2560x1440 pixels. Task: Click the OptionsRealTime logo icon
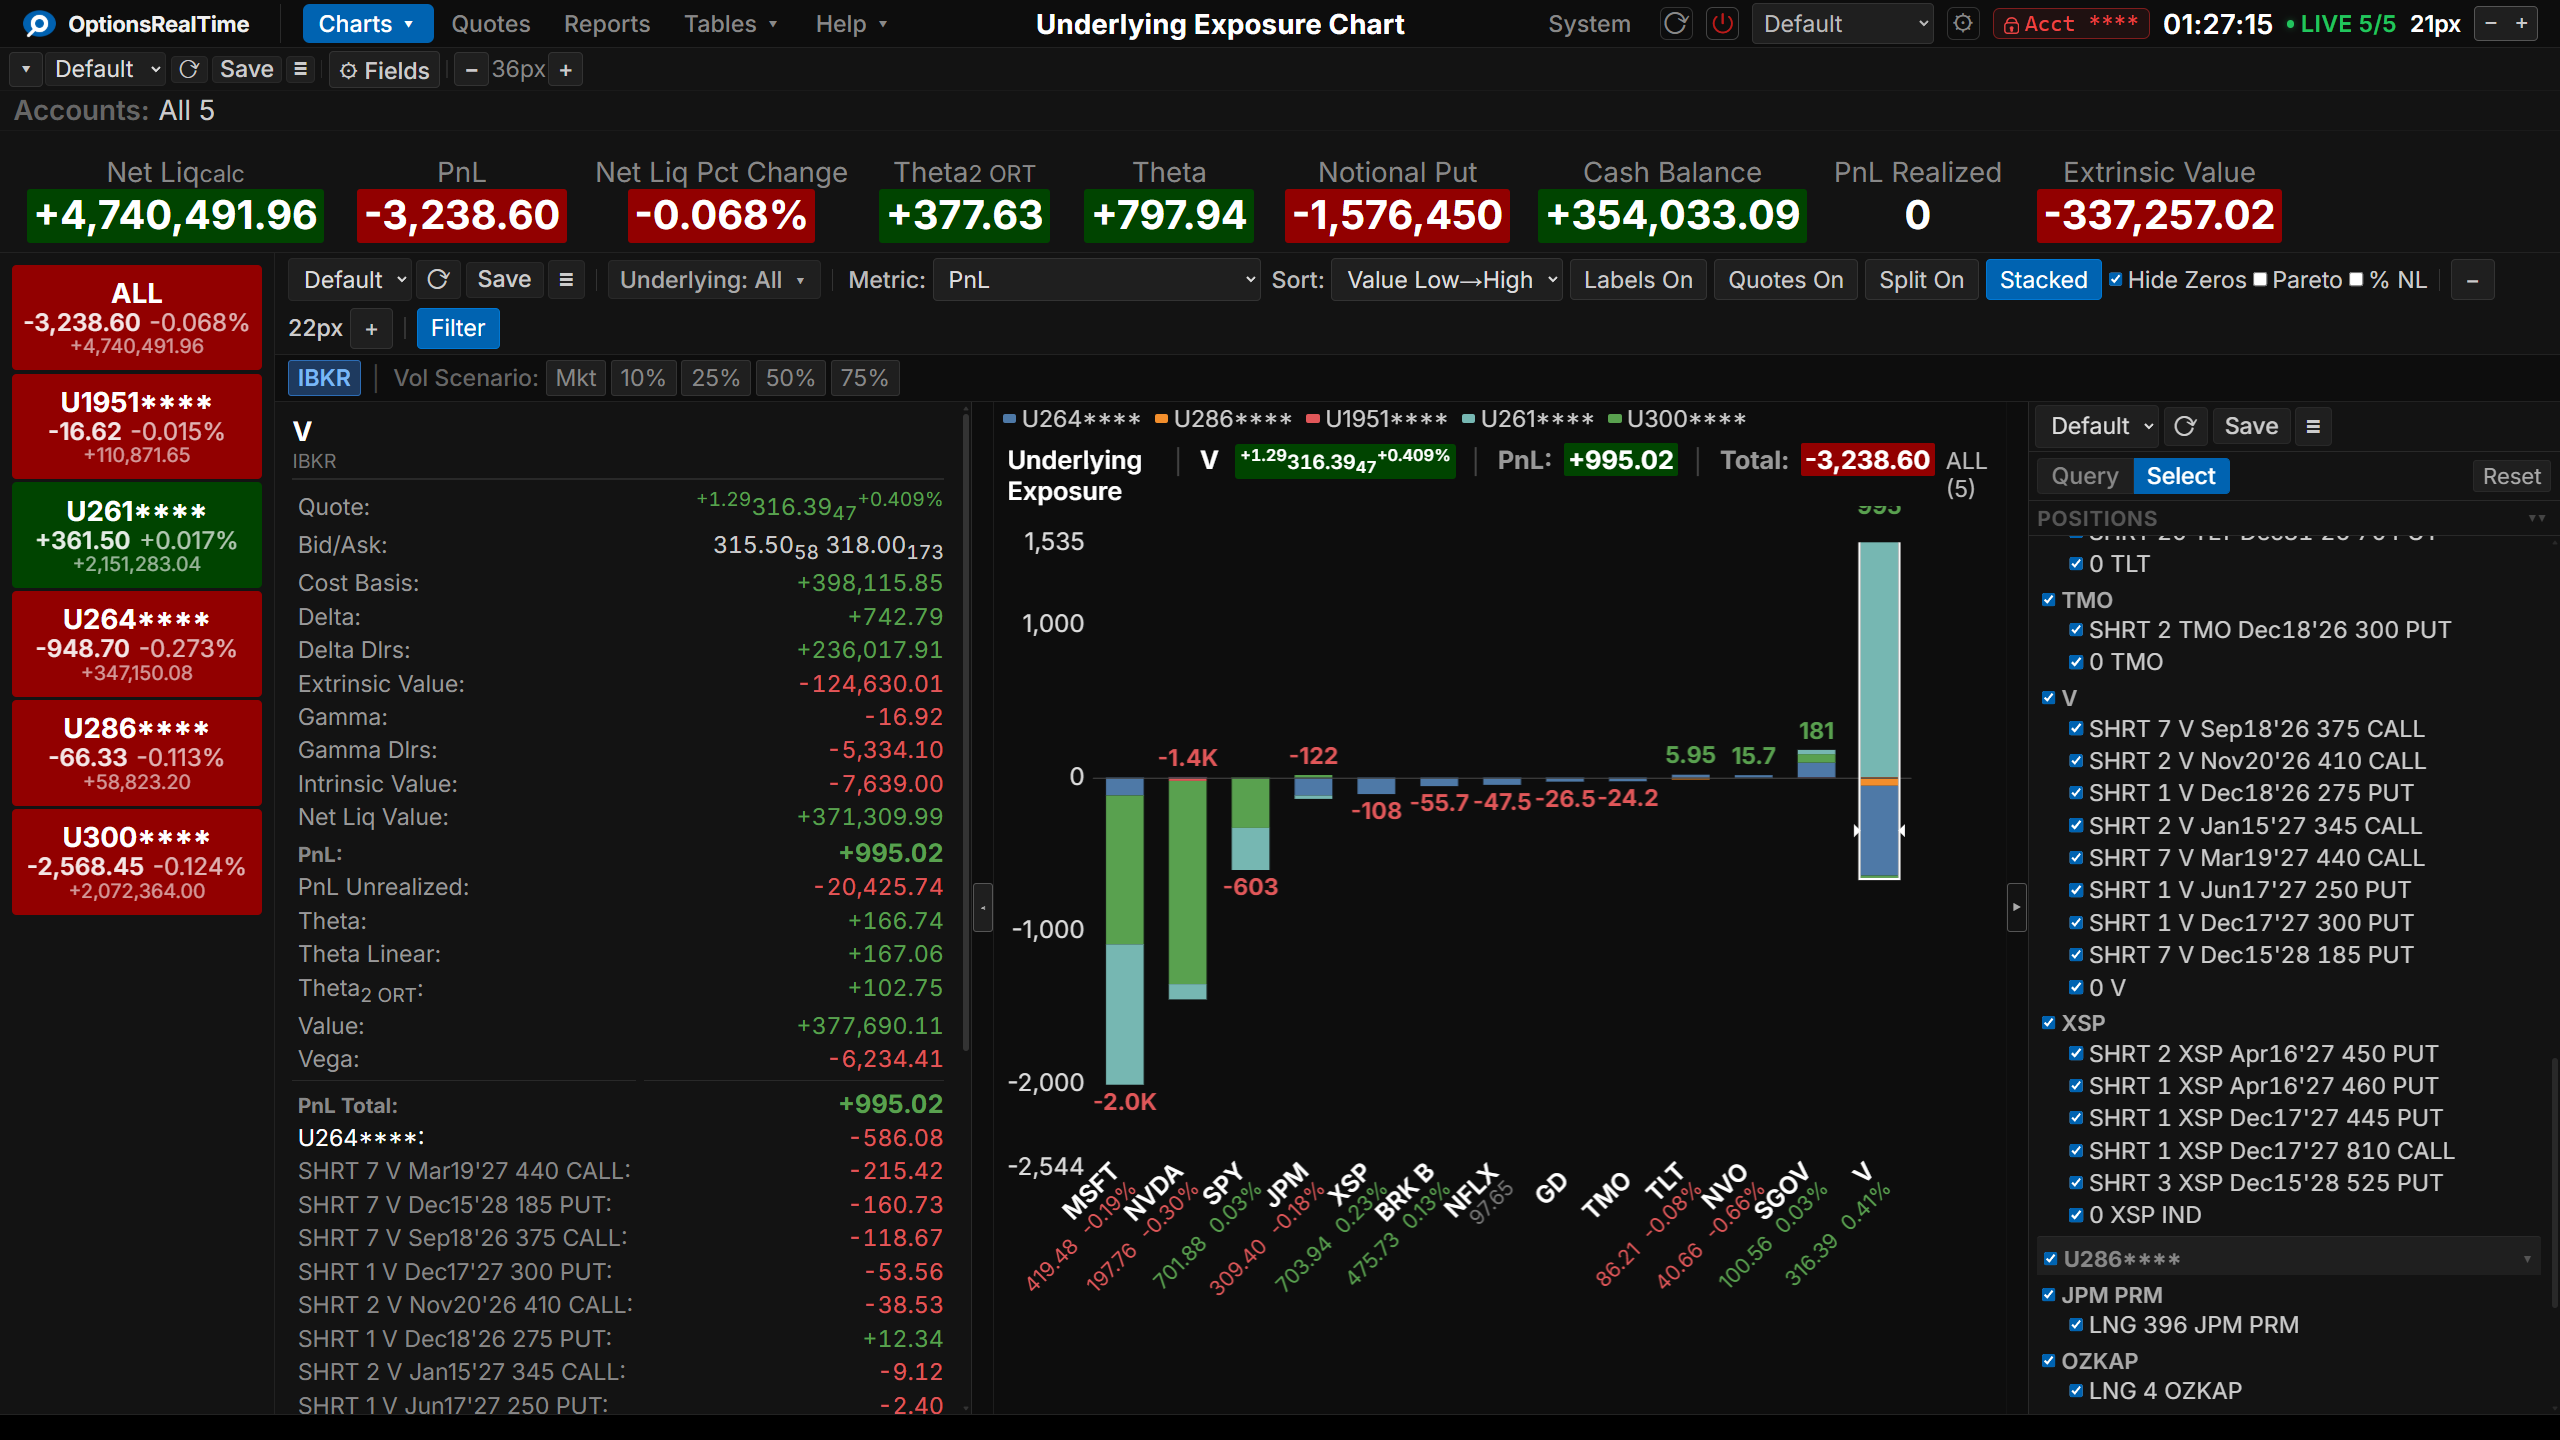point(39,24)
